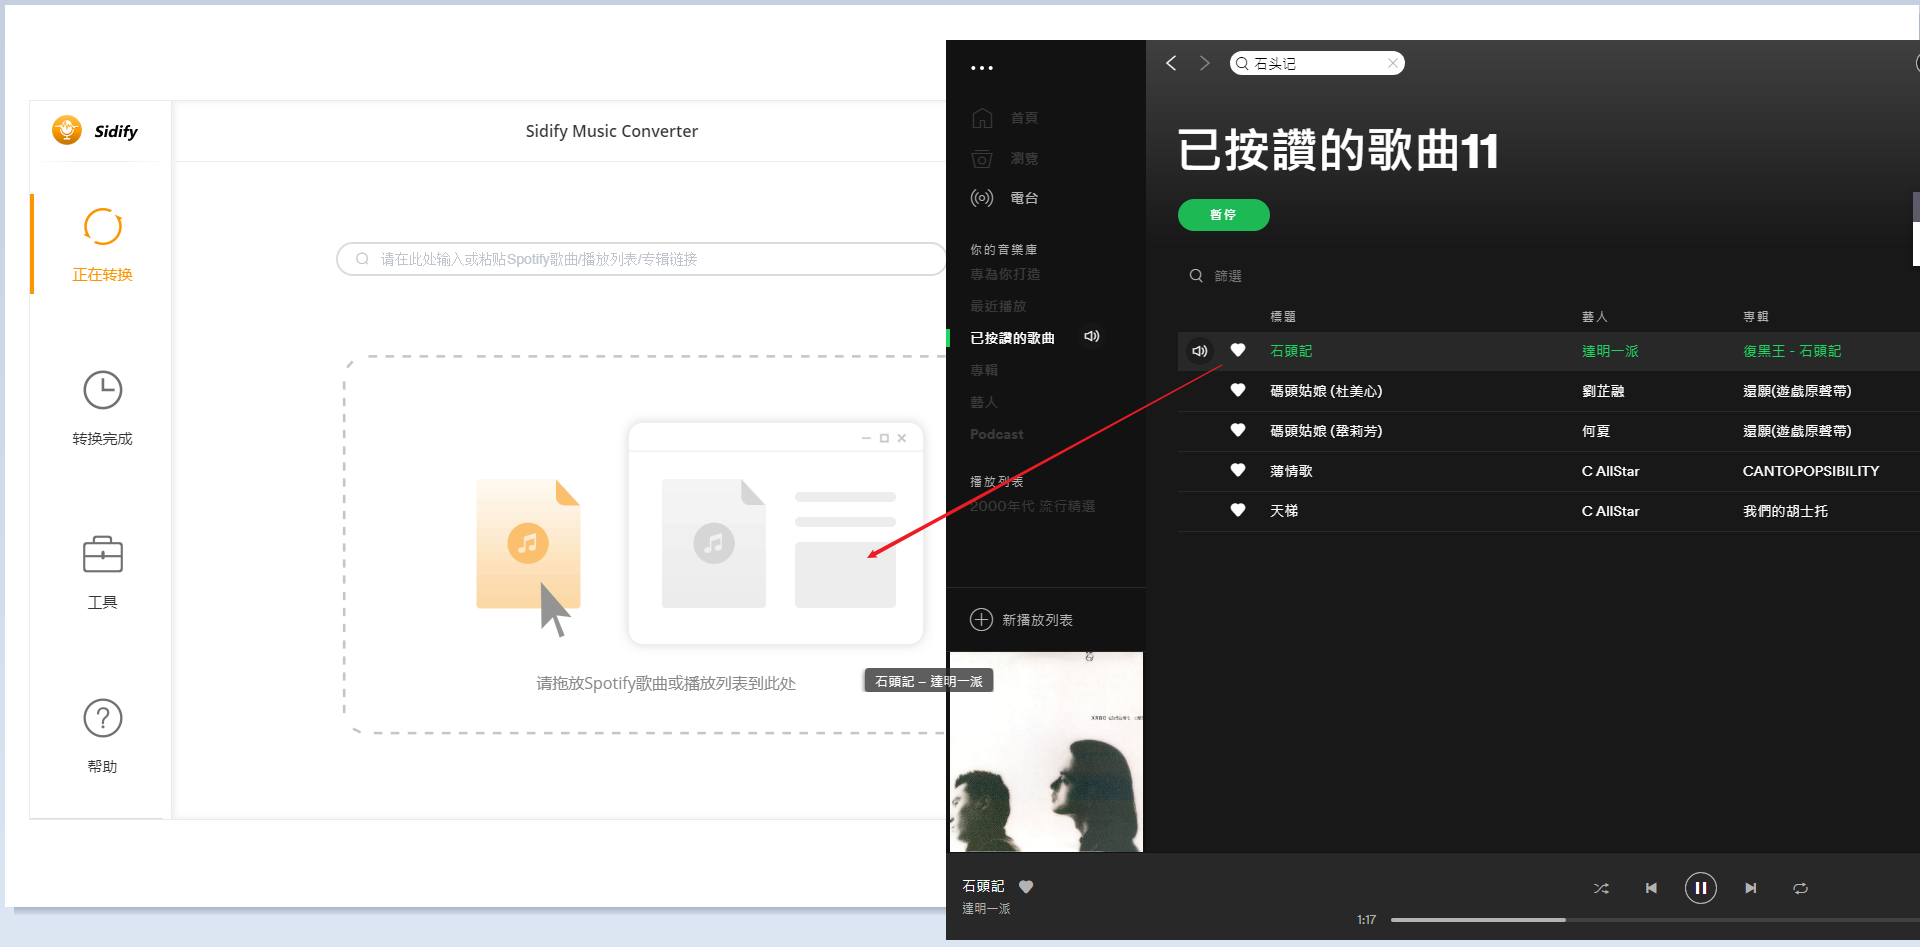
Task: Click the search magnifier icon in Sidify link field
Action: pyautogui.click(x=362, y=259)
